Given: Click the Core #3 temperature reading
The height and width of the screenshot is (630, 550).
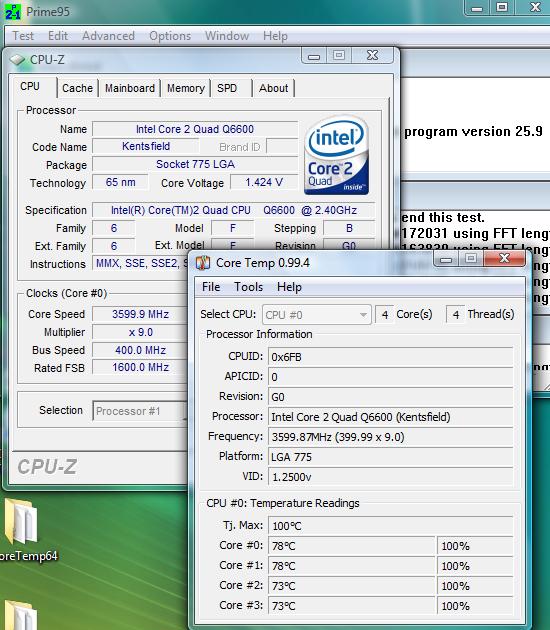Looking at the screenshot, I should (352, 606).
